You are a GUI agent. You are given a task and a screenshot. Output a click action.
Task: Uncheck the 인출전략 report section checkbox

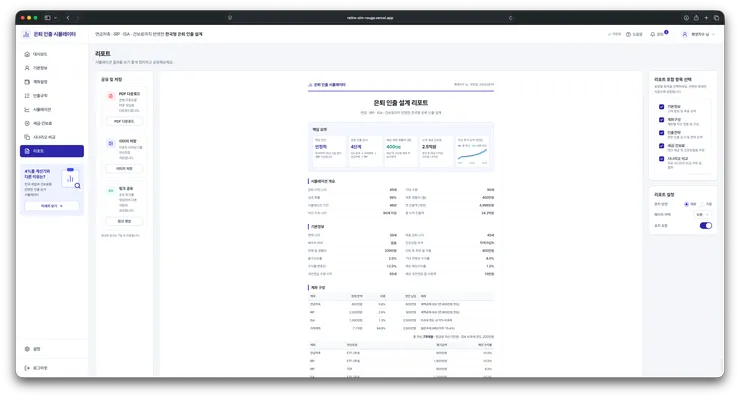pyautogui.click(x=661, y=133)
